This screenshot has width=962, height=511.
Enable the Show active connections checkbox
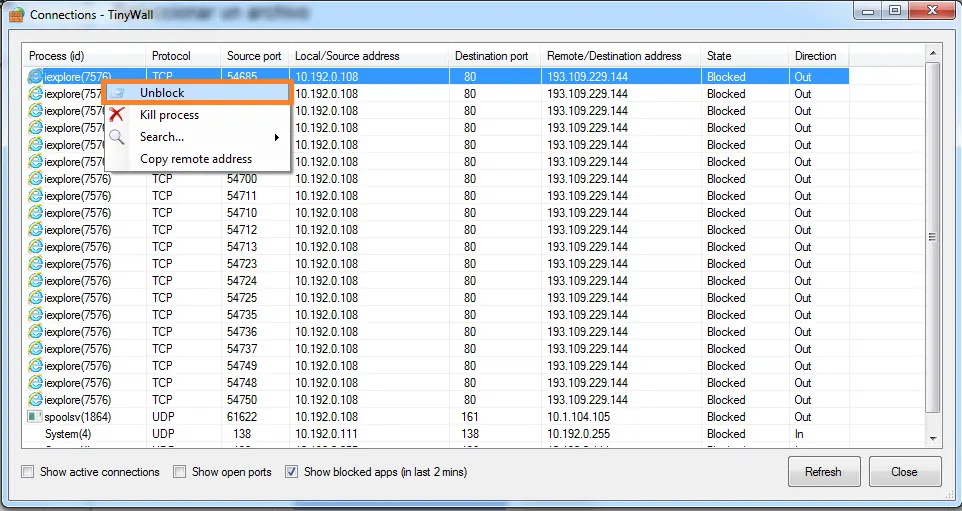[28, 472]
